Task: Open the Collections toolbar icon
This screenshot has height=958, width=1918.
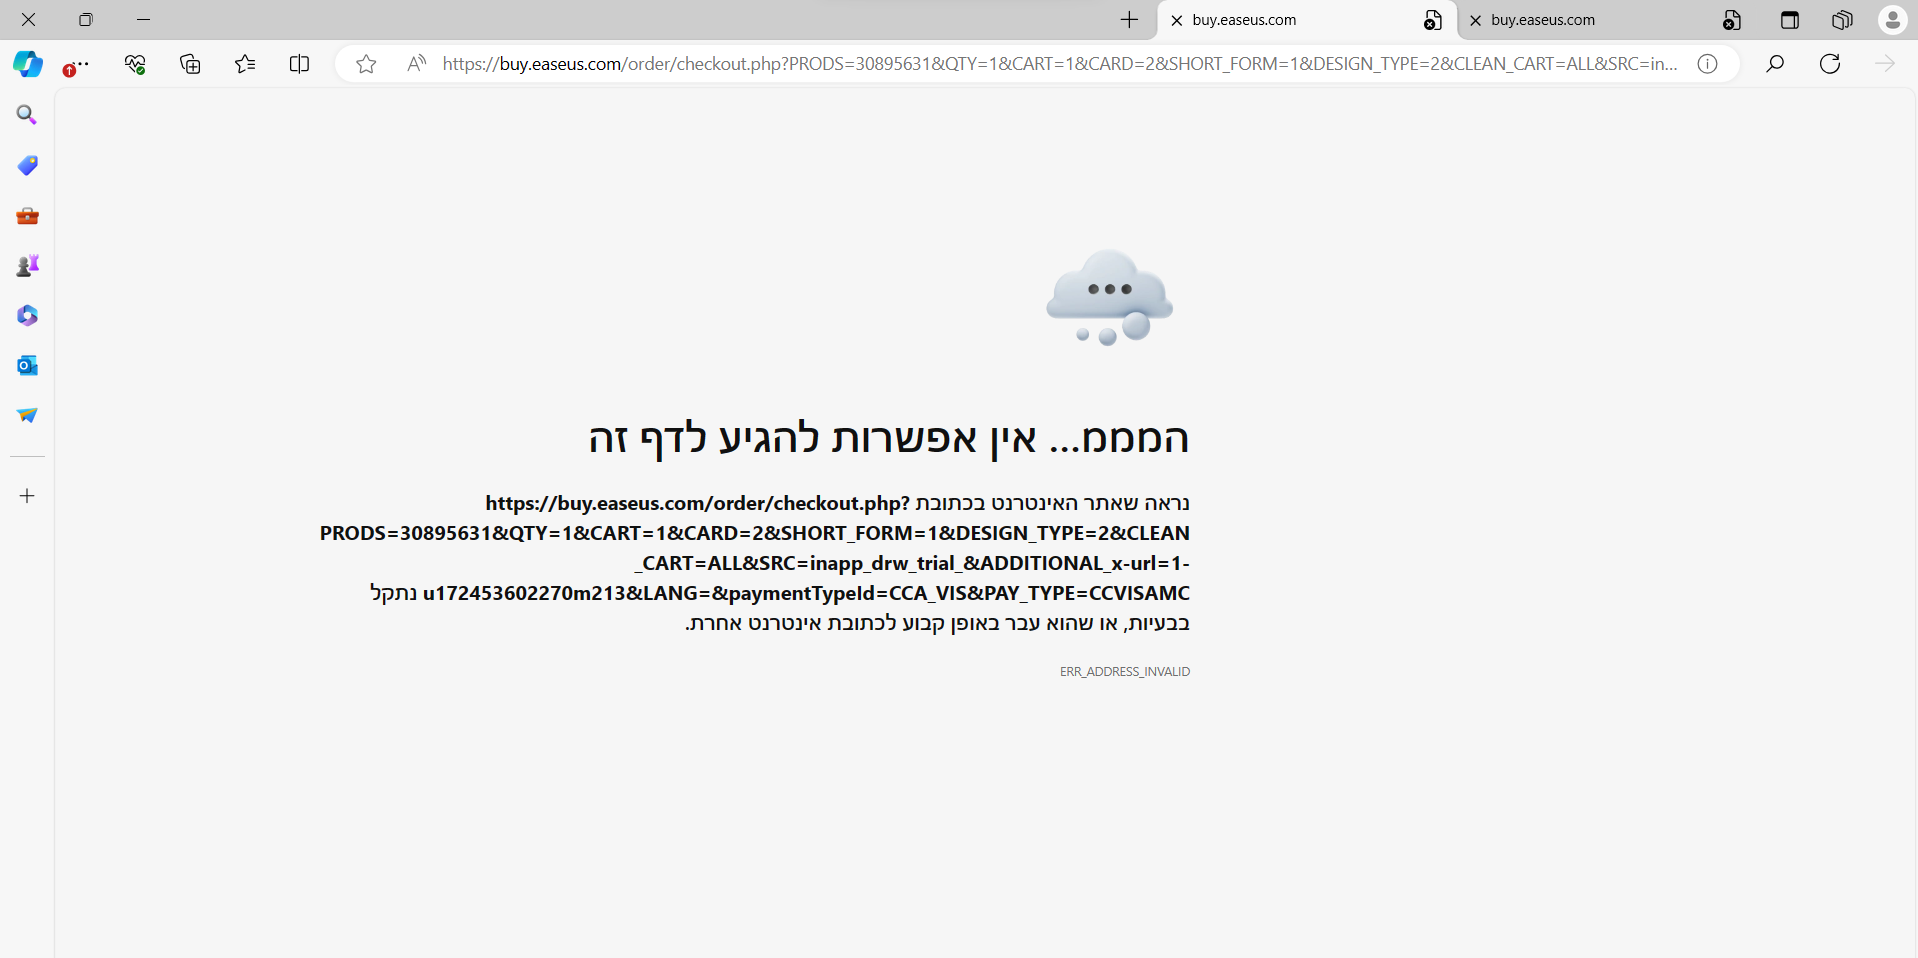Action: (190, 64)
